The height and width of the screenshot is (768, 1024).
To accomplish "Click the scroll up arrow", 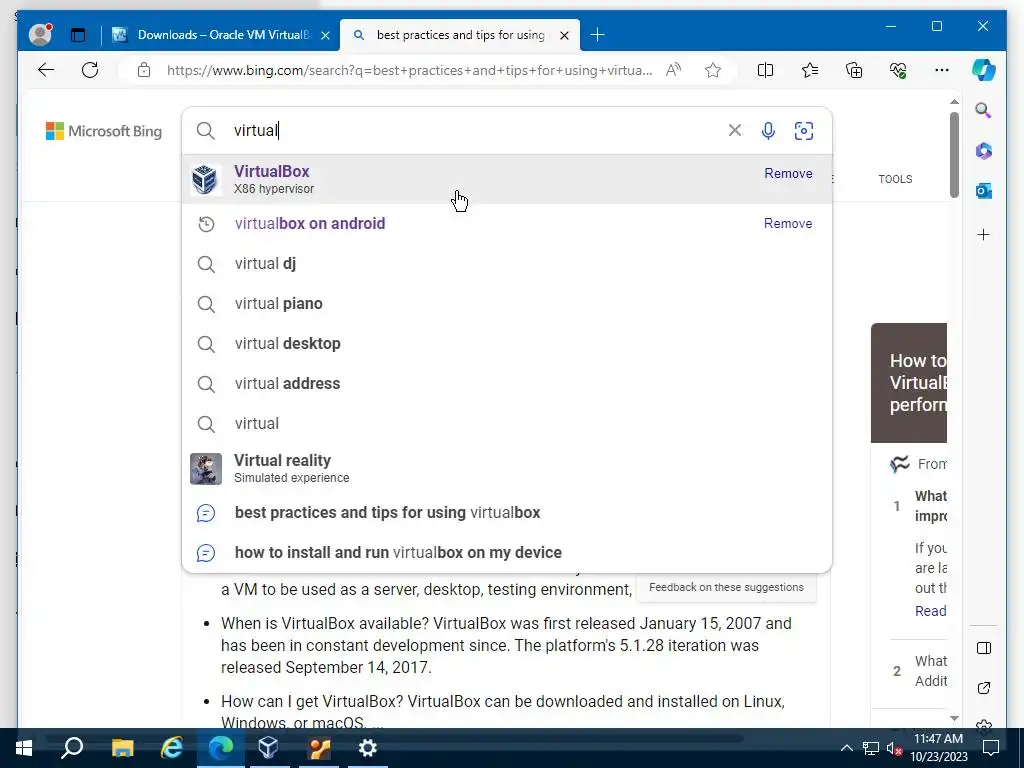I will [954, 102].
